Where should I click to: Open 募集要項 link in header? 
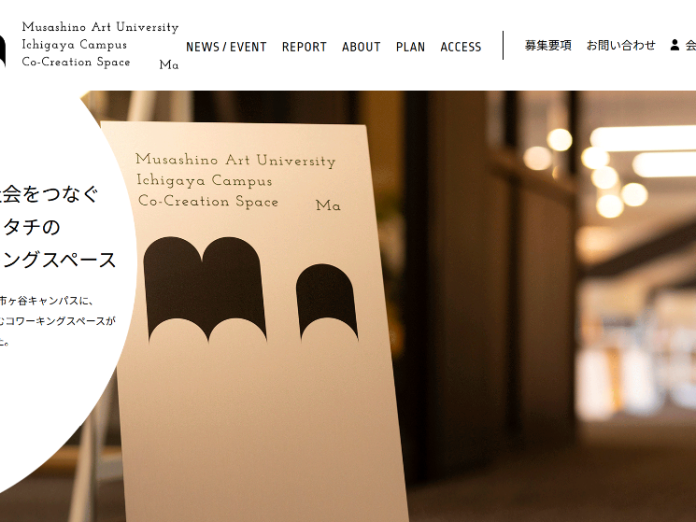(x=548, y=45)
